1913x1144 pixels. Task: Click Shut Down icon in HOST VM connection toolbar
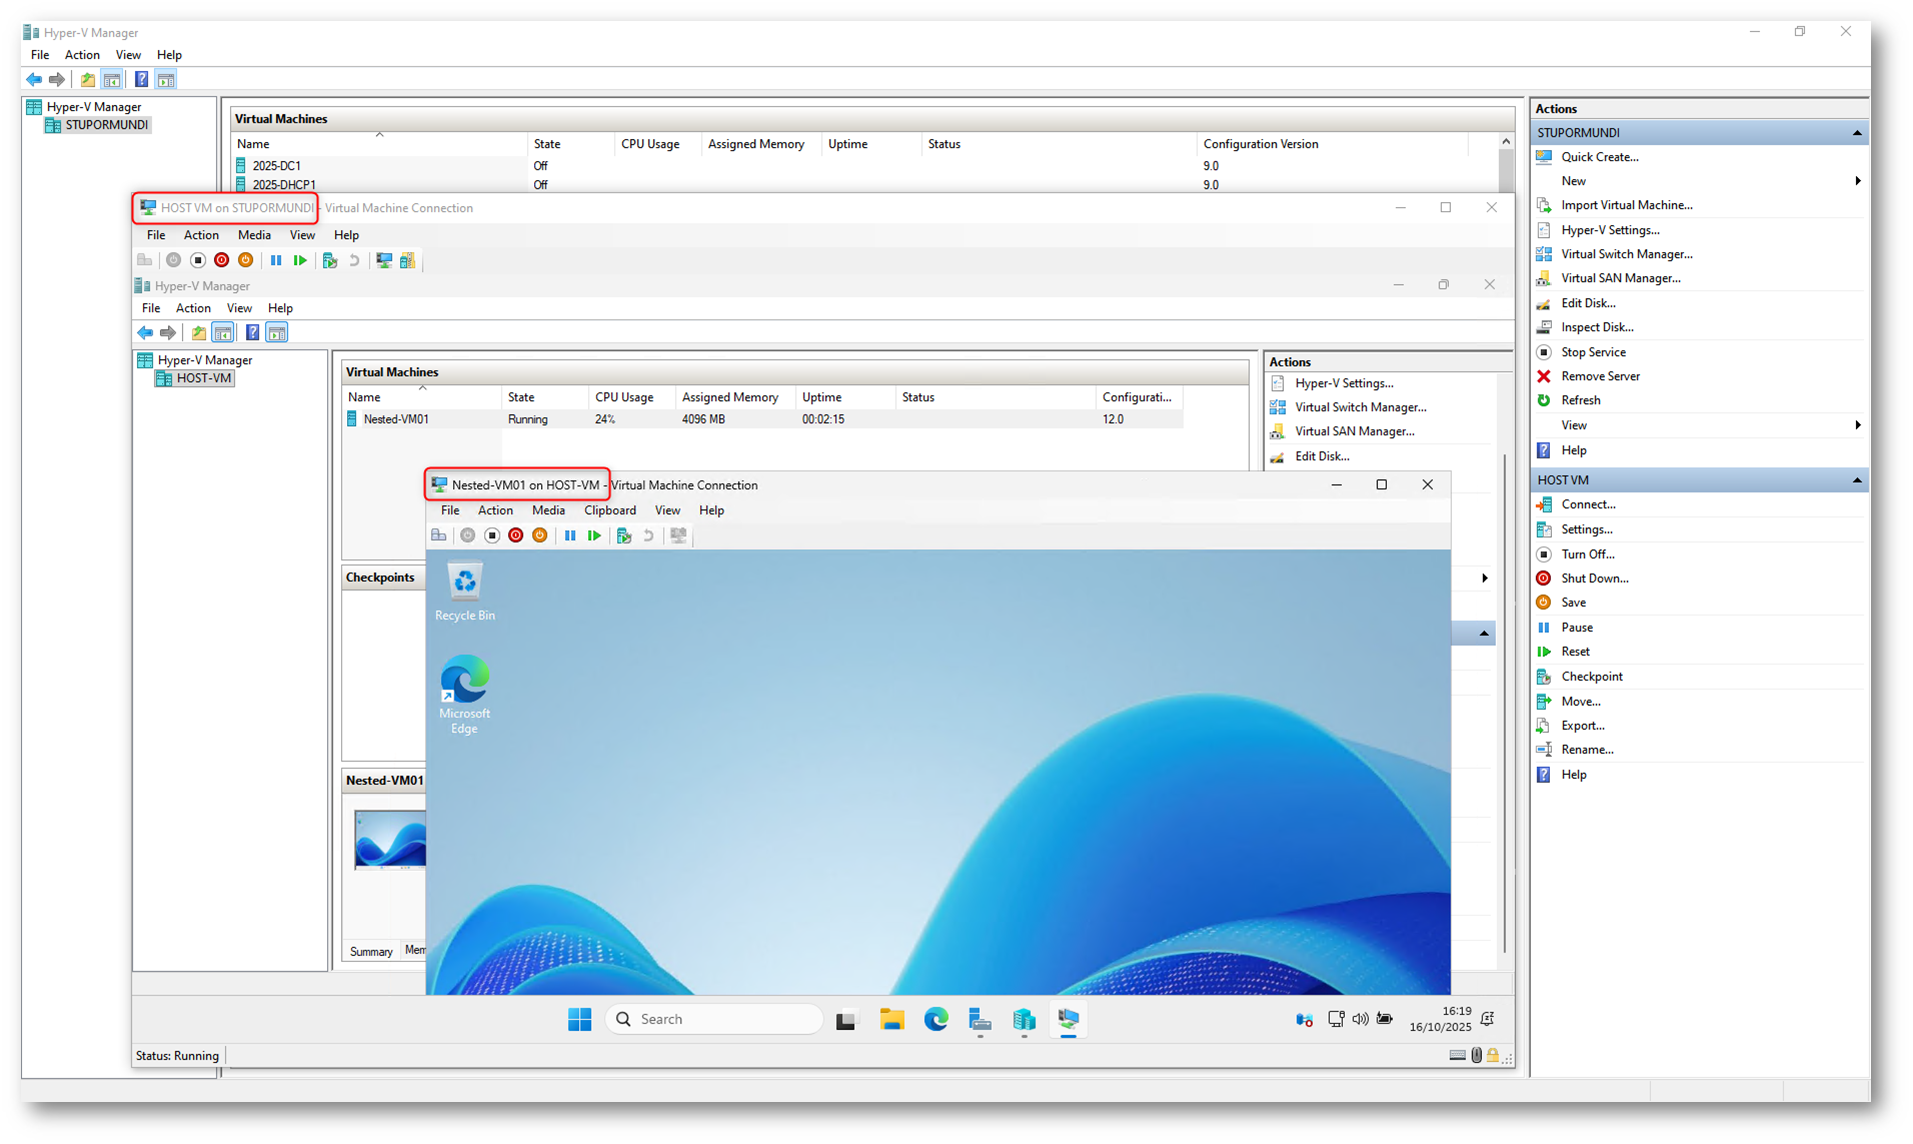coord(222,261)
